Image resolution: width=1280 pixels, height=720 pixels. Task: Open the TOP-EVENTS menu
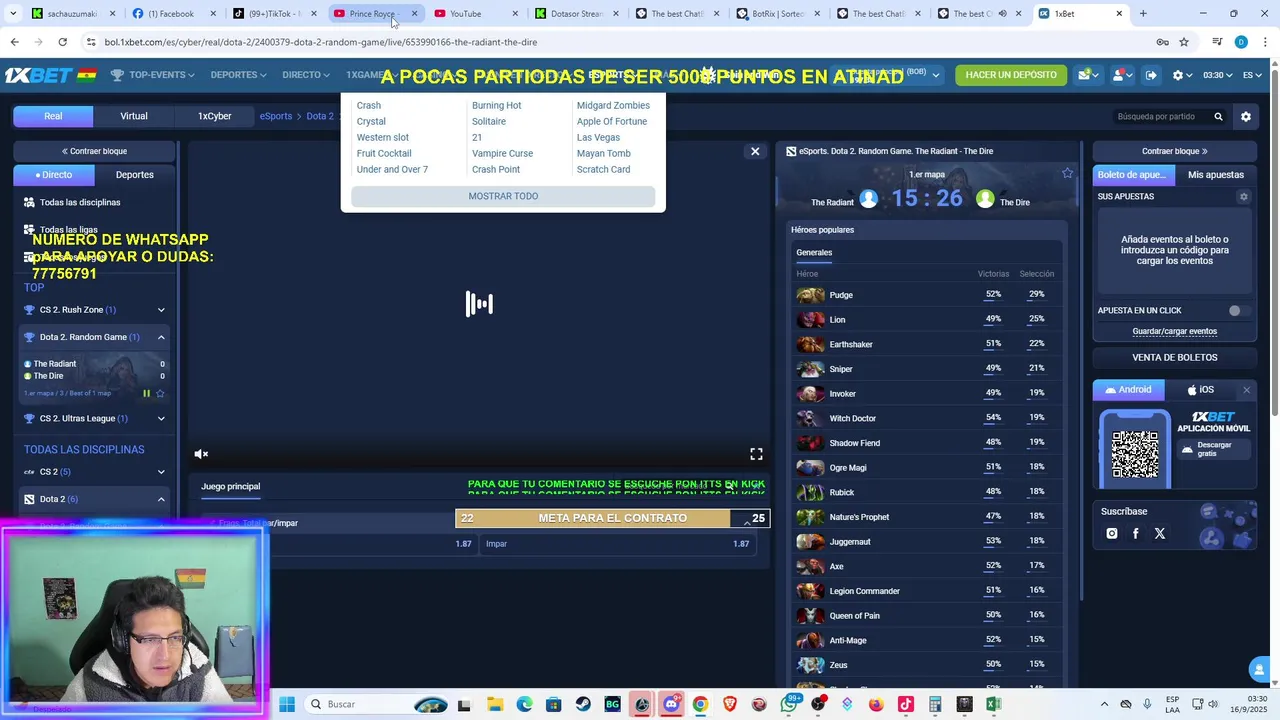pyautogui.click(x=153, y=75)
